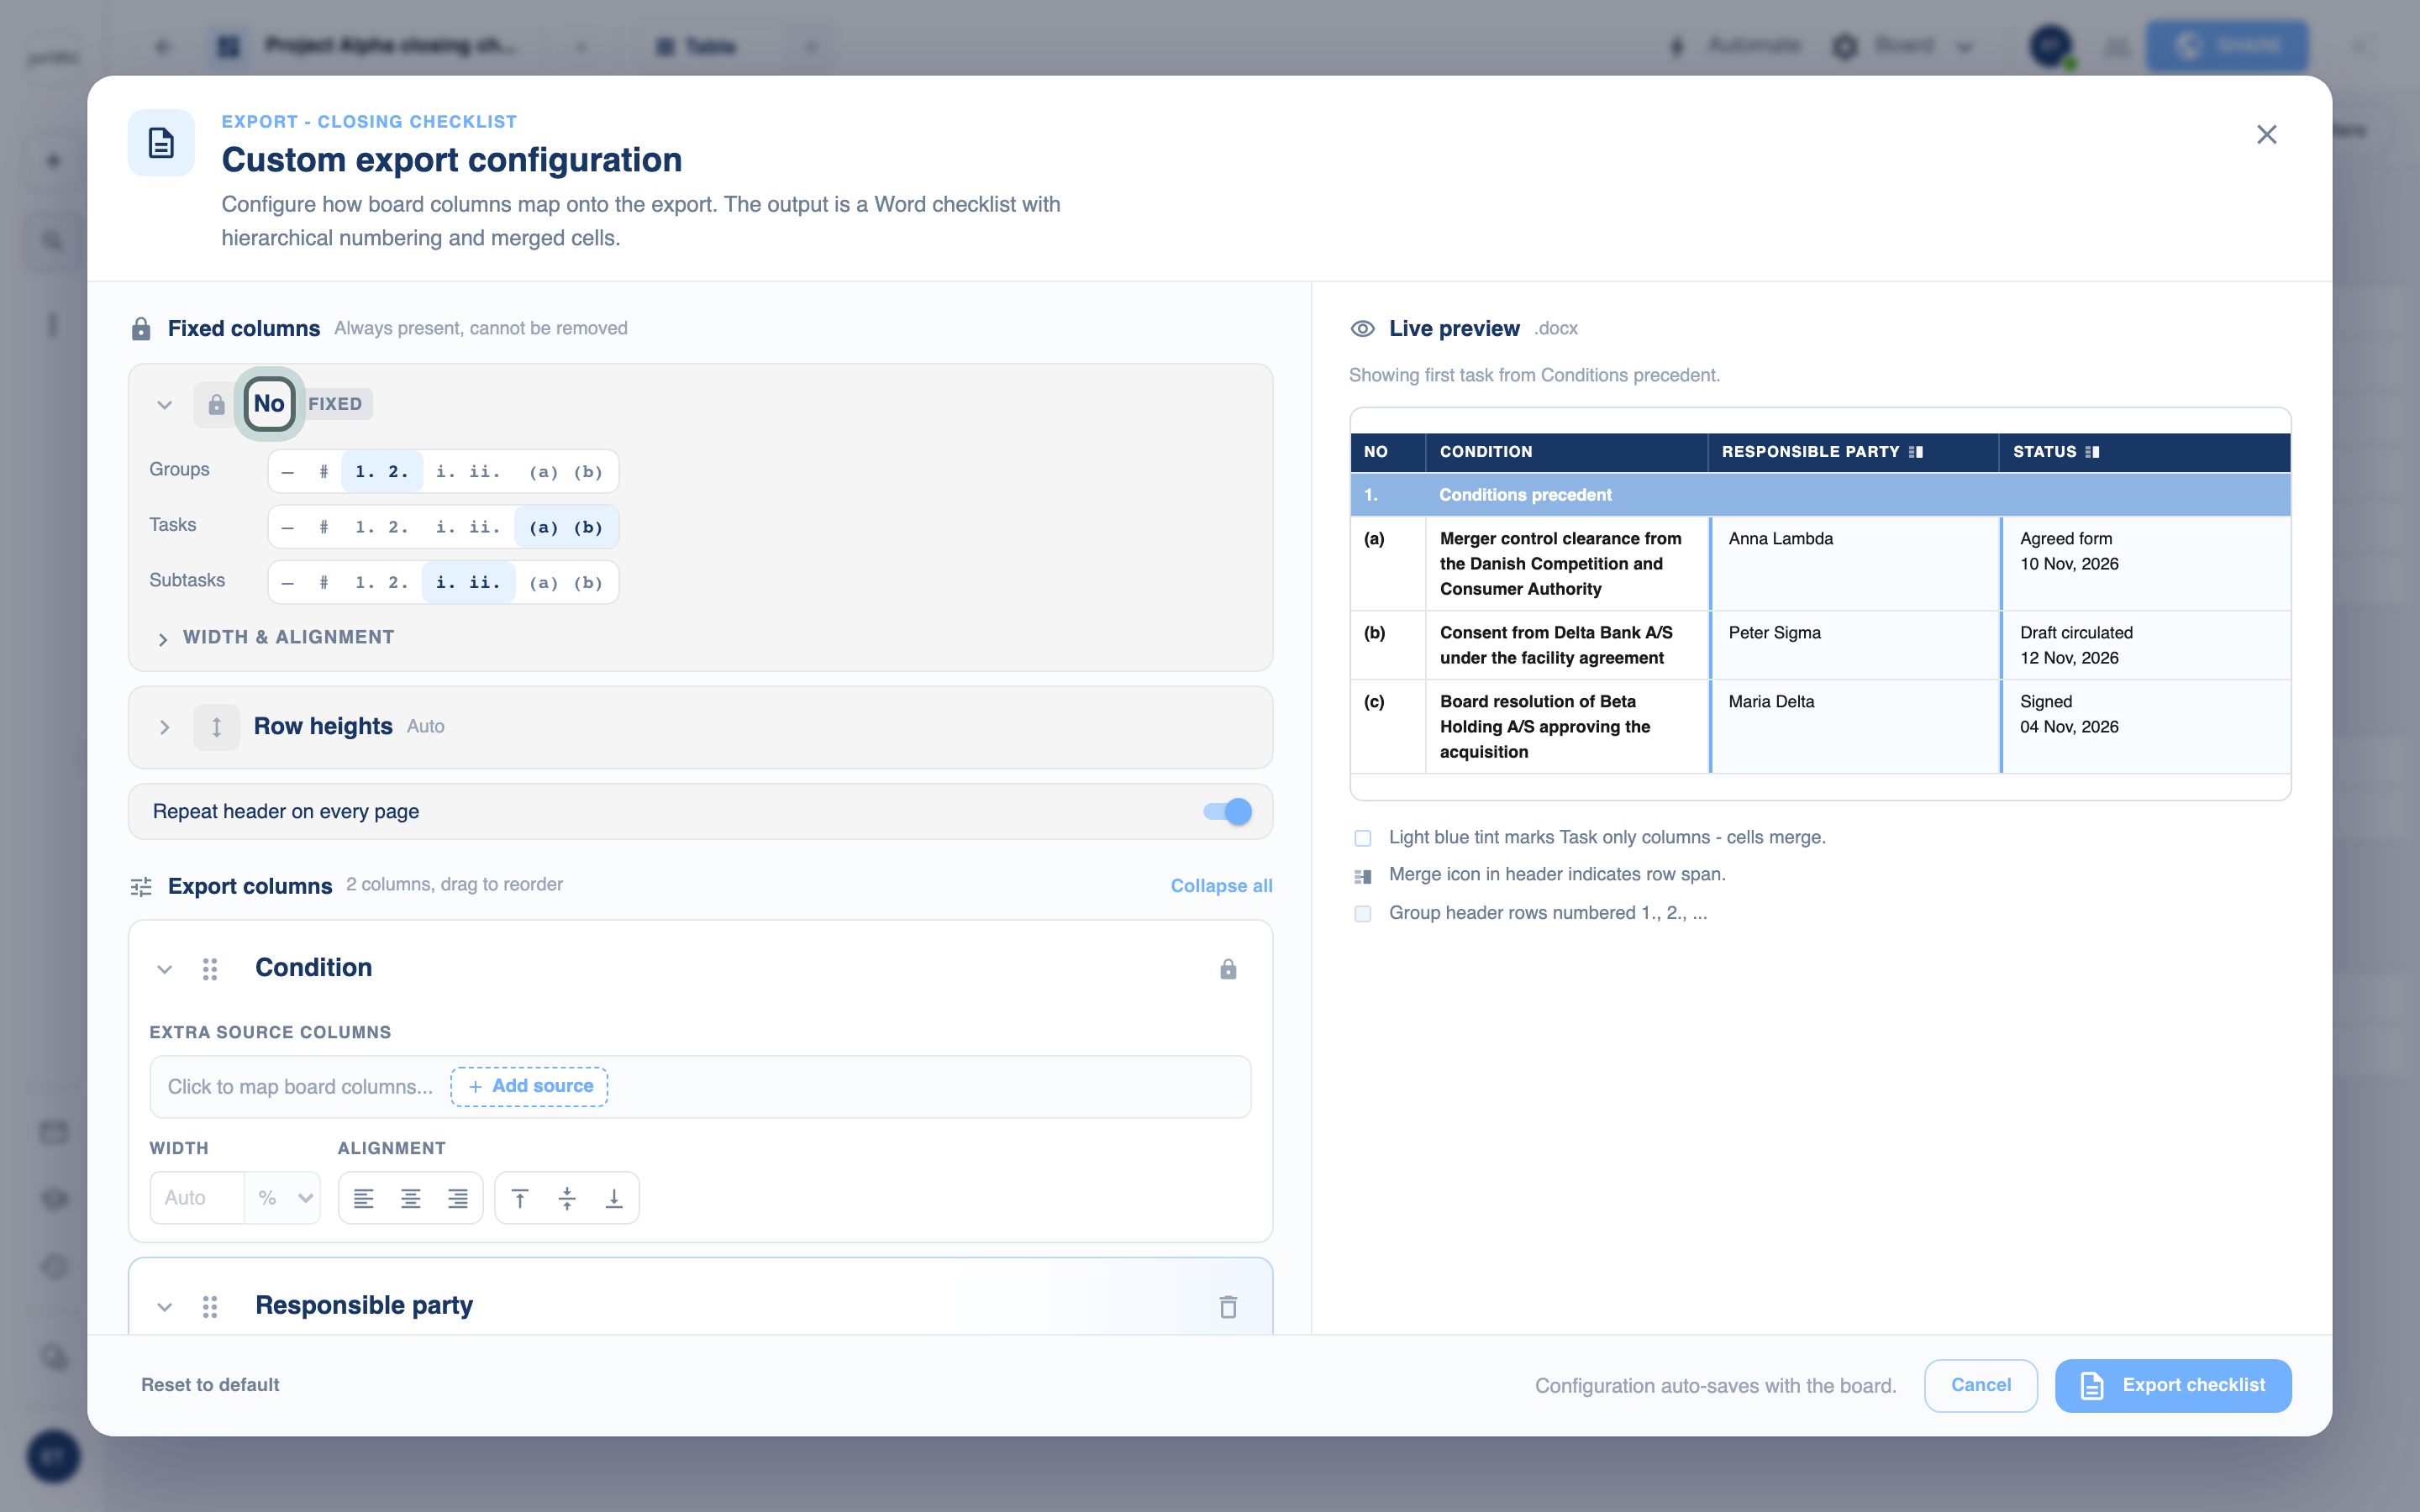Click the Table tab in the background window
2420x1512 pixels.
[x=697, y=46]
